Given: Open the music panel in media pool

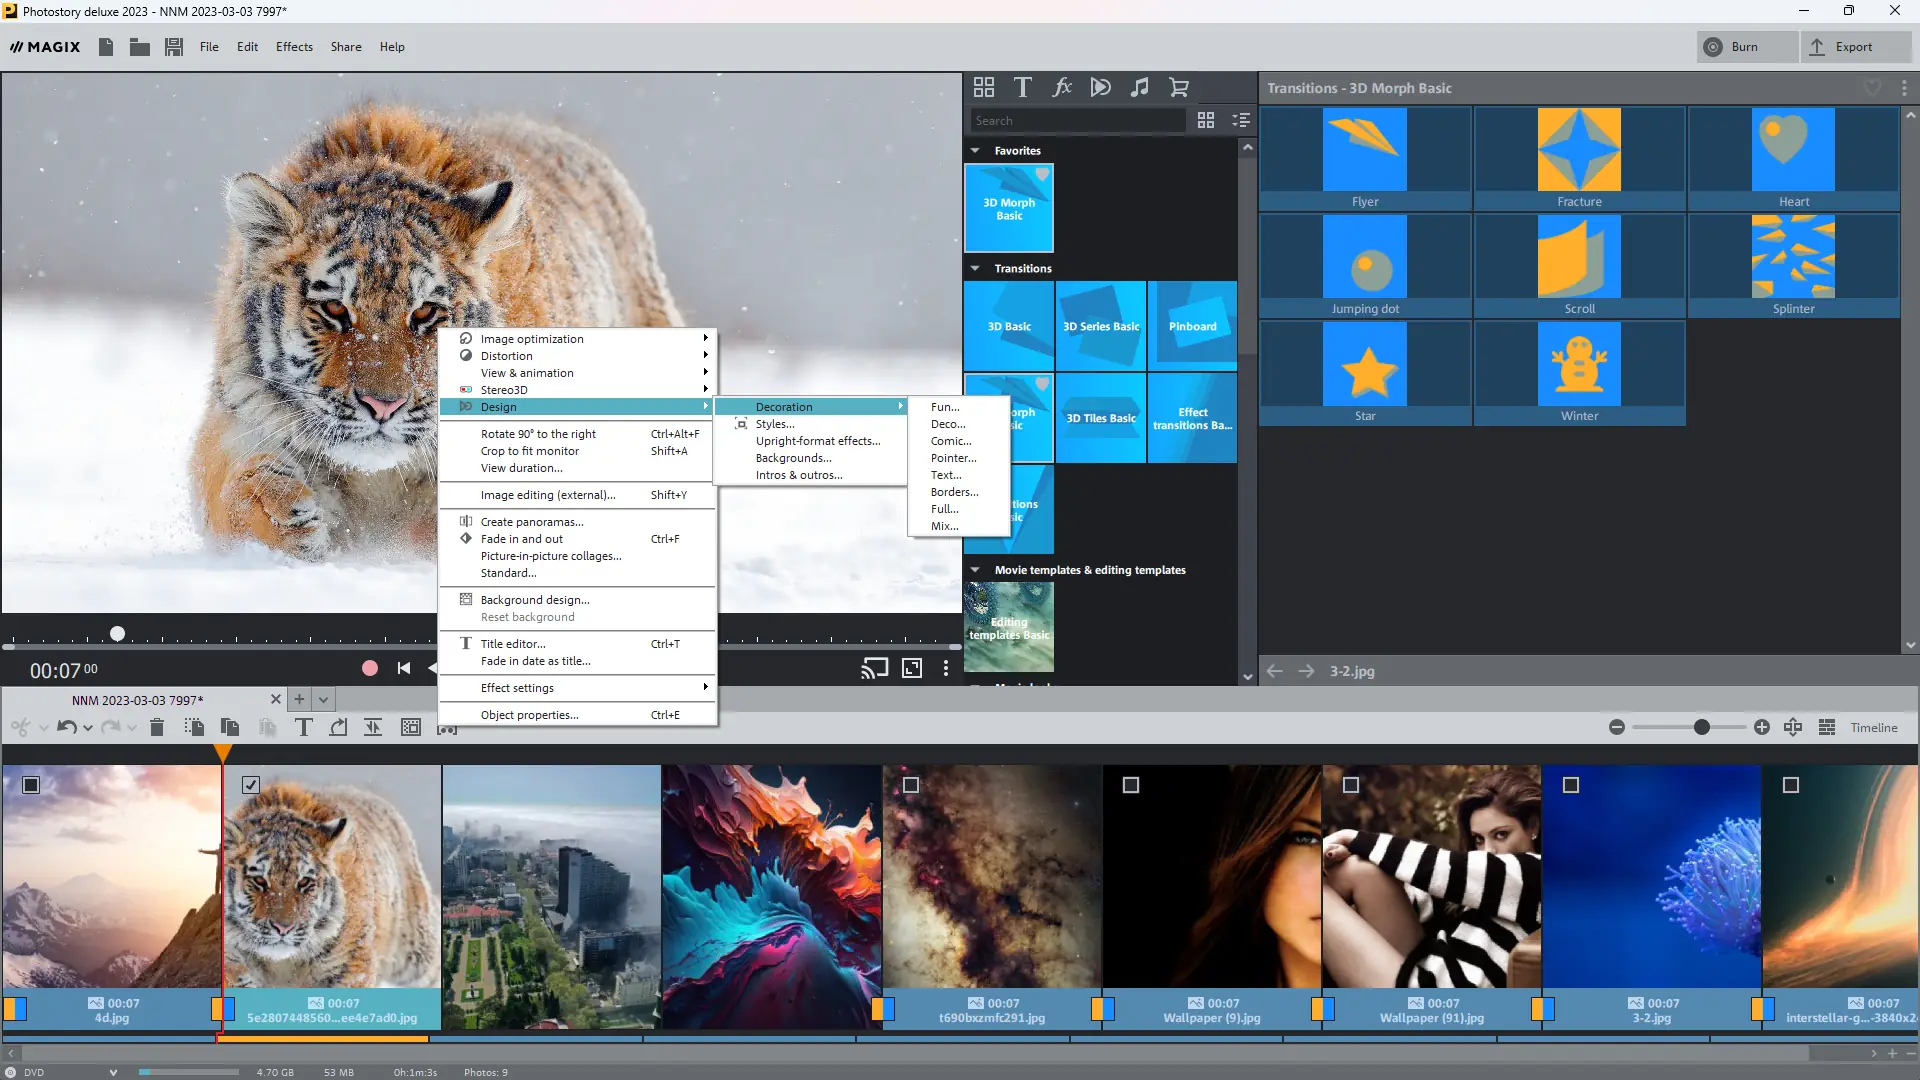Looking at the screenshot, I should point(1140,87).
